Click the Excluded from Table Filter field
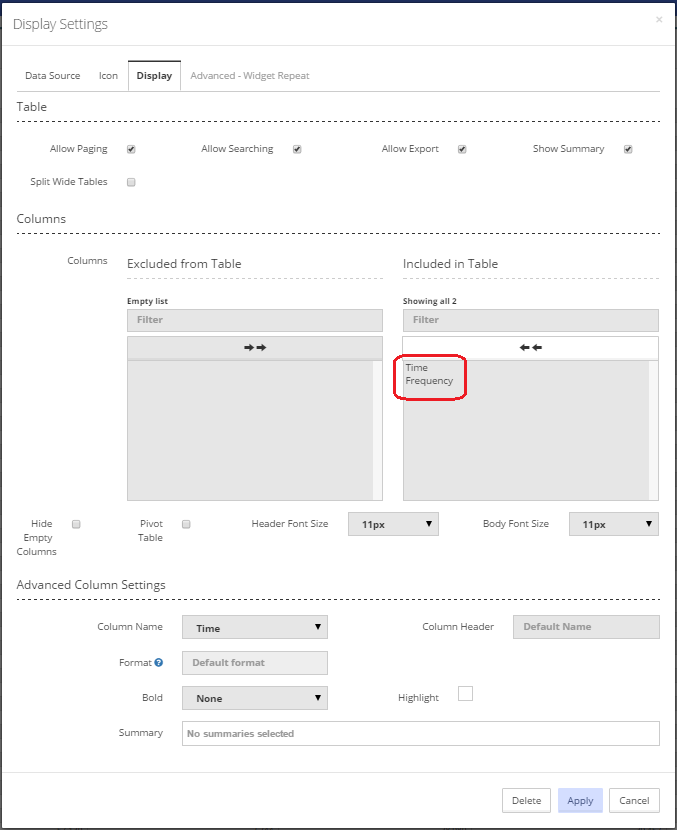The height and width of the screenshot is (830, 677). (x=255, y=320)
